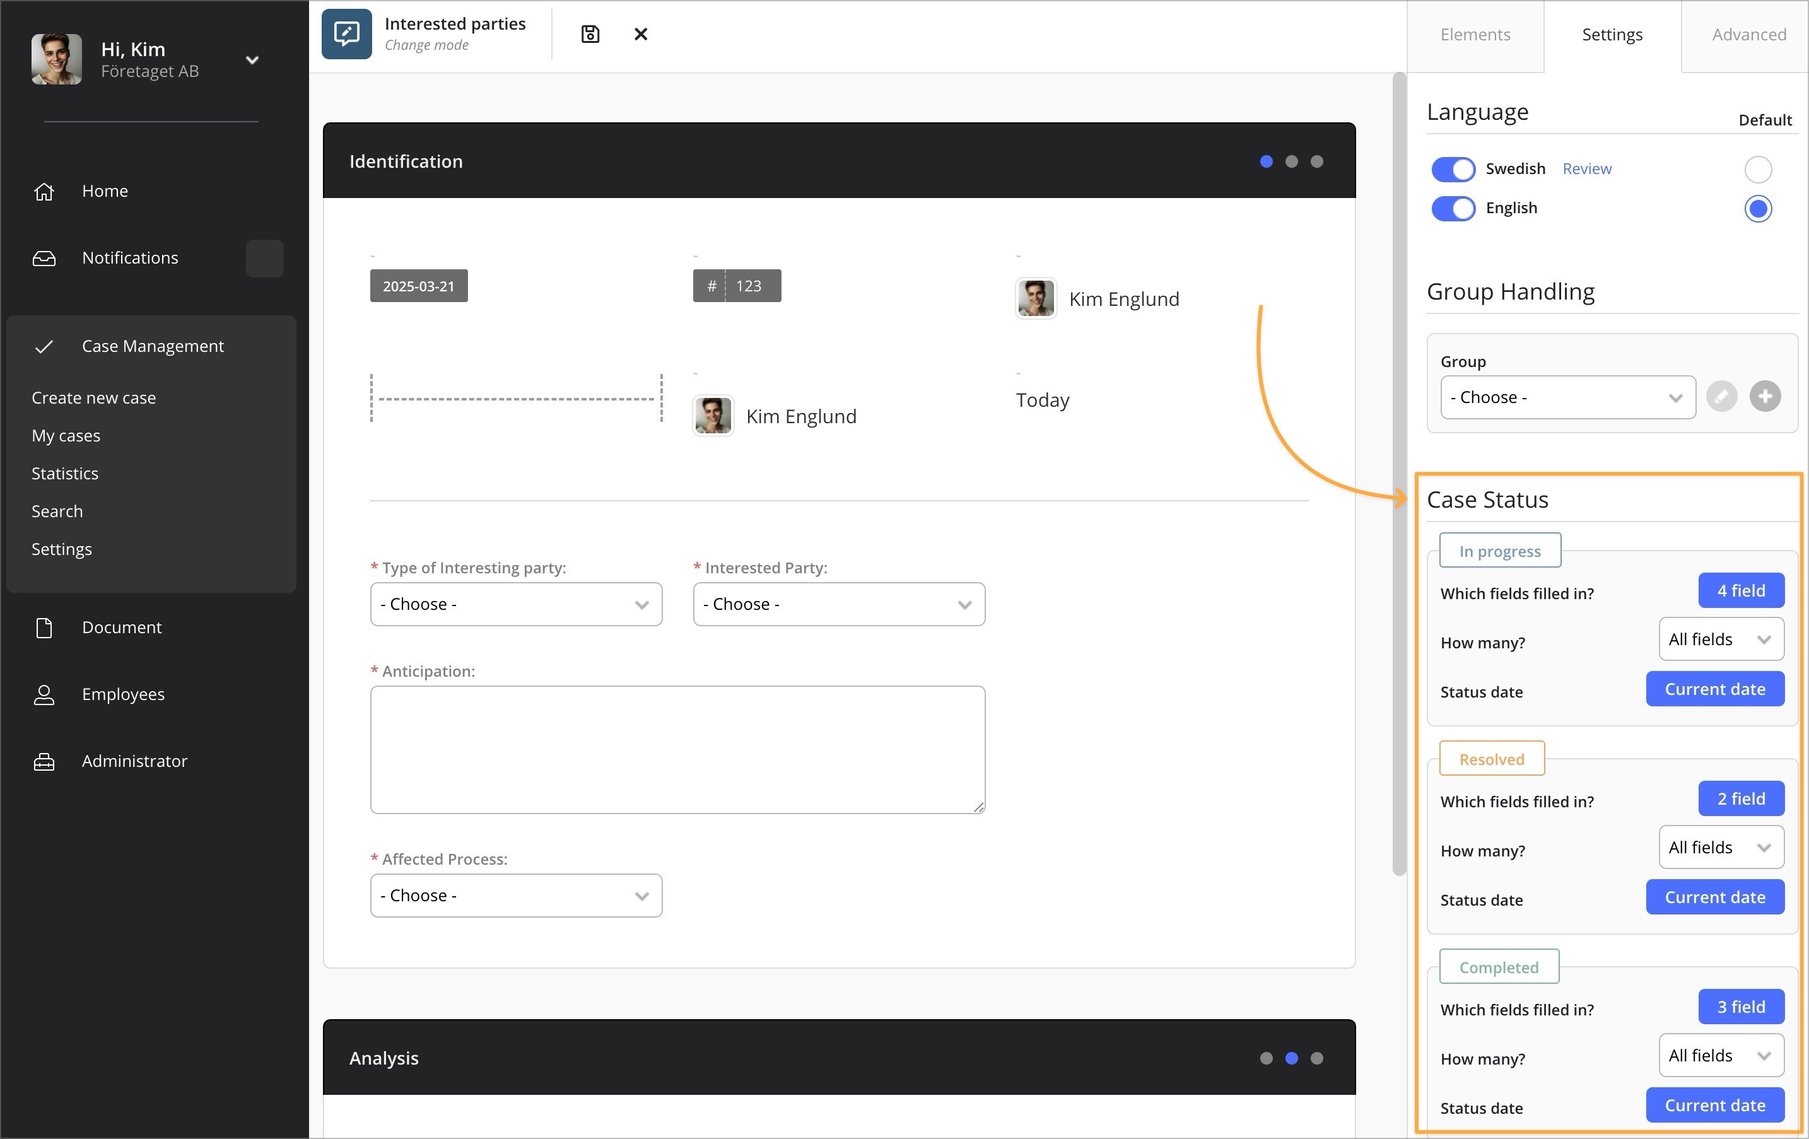Click Resolved Current date button
Image resolution: width=1809 pixels, height=1139 pixels.
coord(1715,897)
